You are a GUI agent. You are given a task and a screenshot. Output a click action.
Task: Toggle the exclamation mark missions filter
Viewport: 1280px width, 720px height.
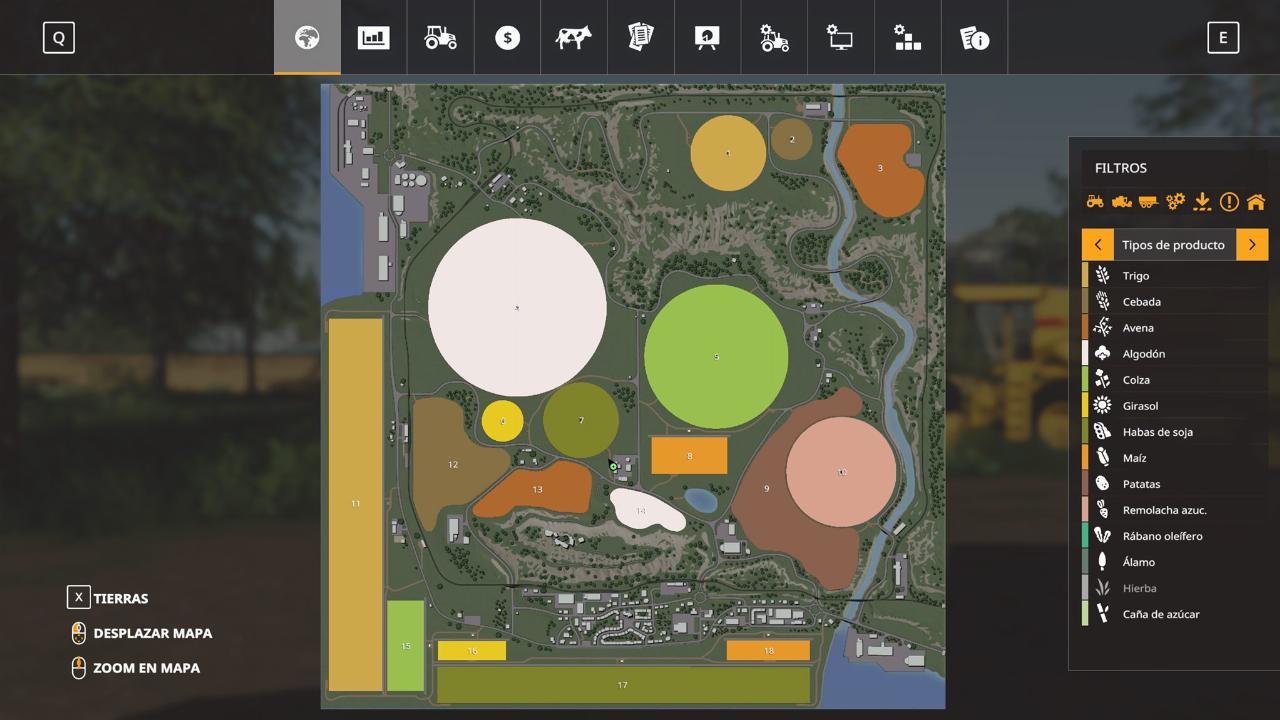click(x=1229, y=202)
